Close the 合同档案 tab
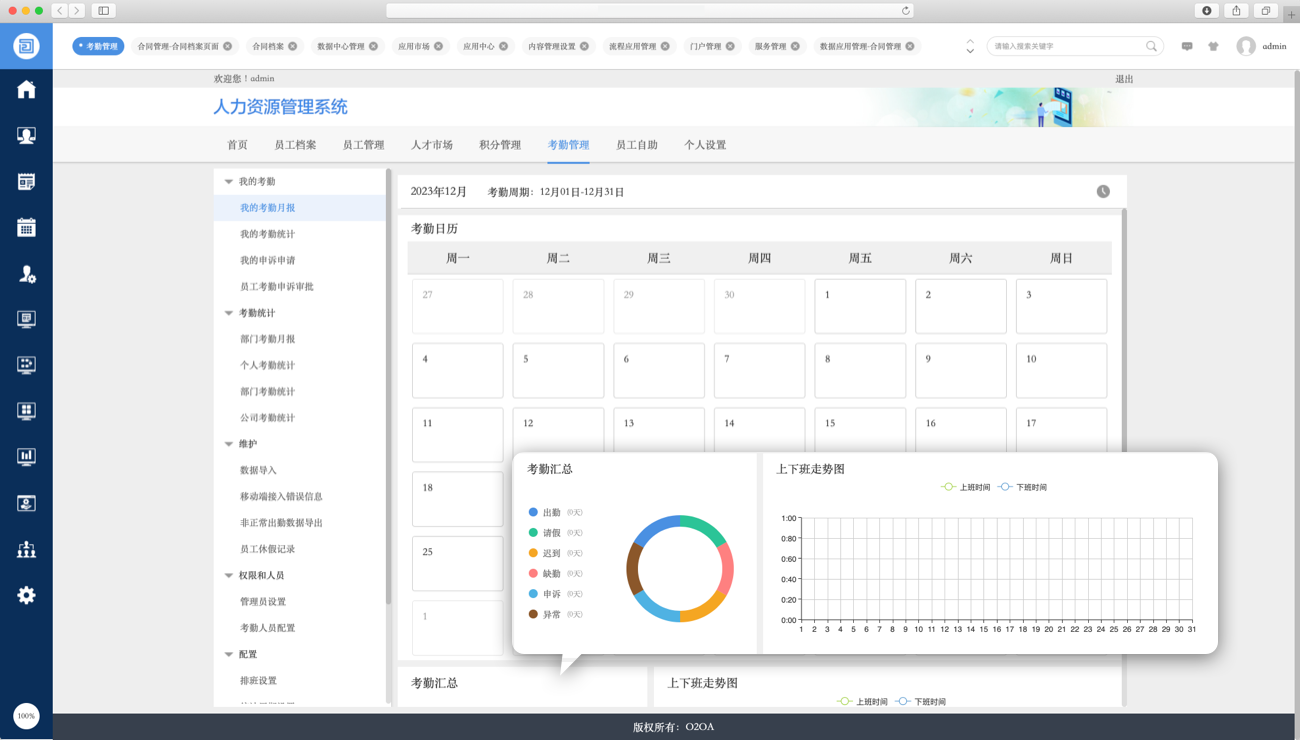Image resolution: width=1300 pixels, height=740 pixels. [293, 46]
